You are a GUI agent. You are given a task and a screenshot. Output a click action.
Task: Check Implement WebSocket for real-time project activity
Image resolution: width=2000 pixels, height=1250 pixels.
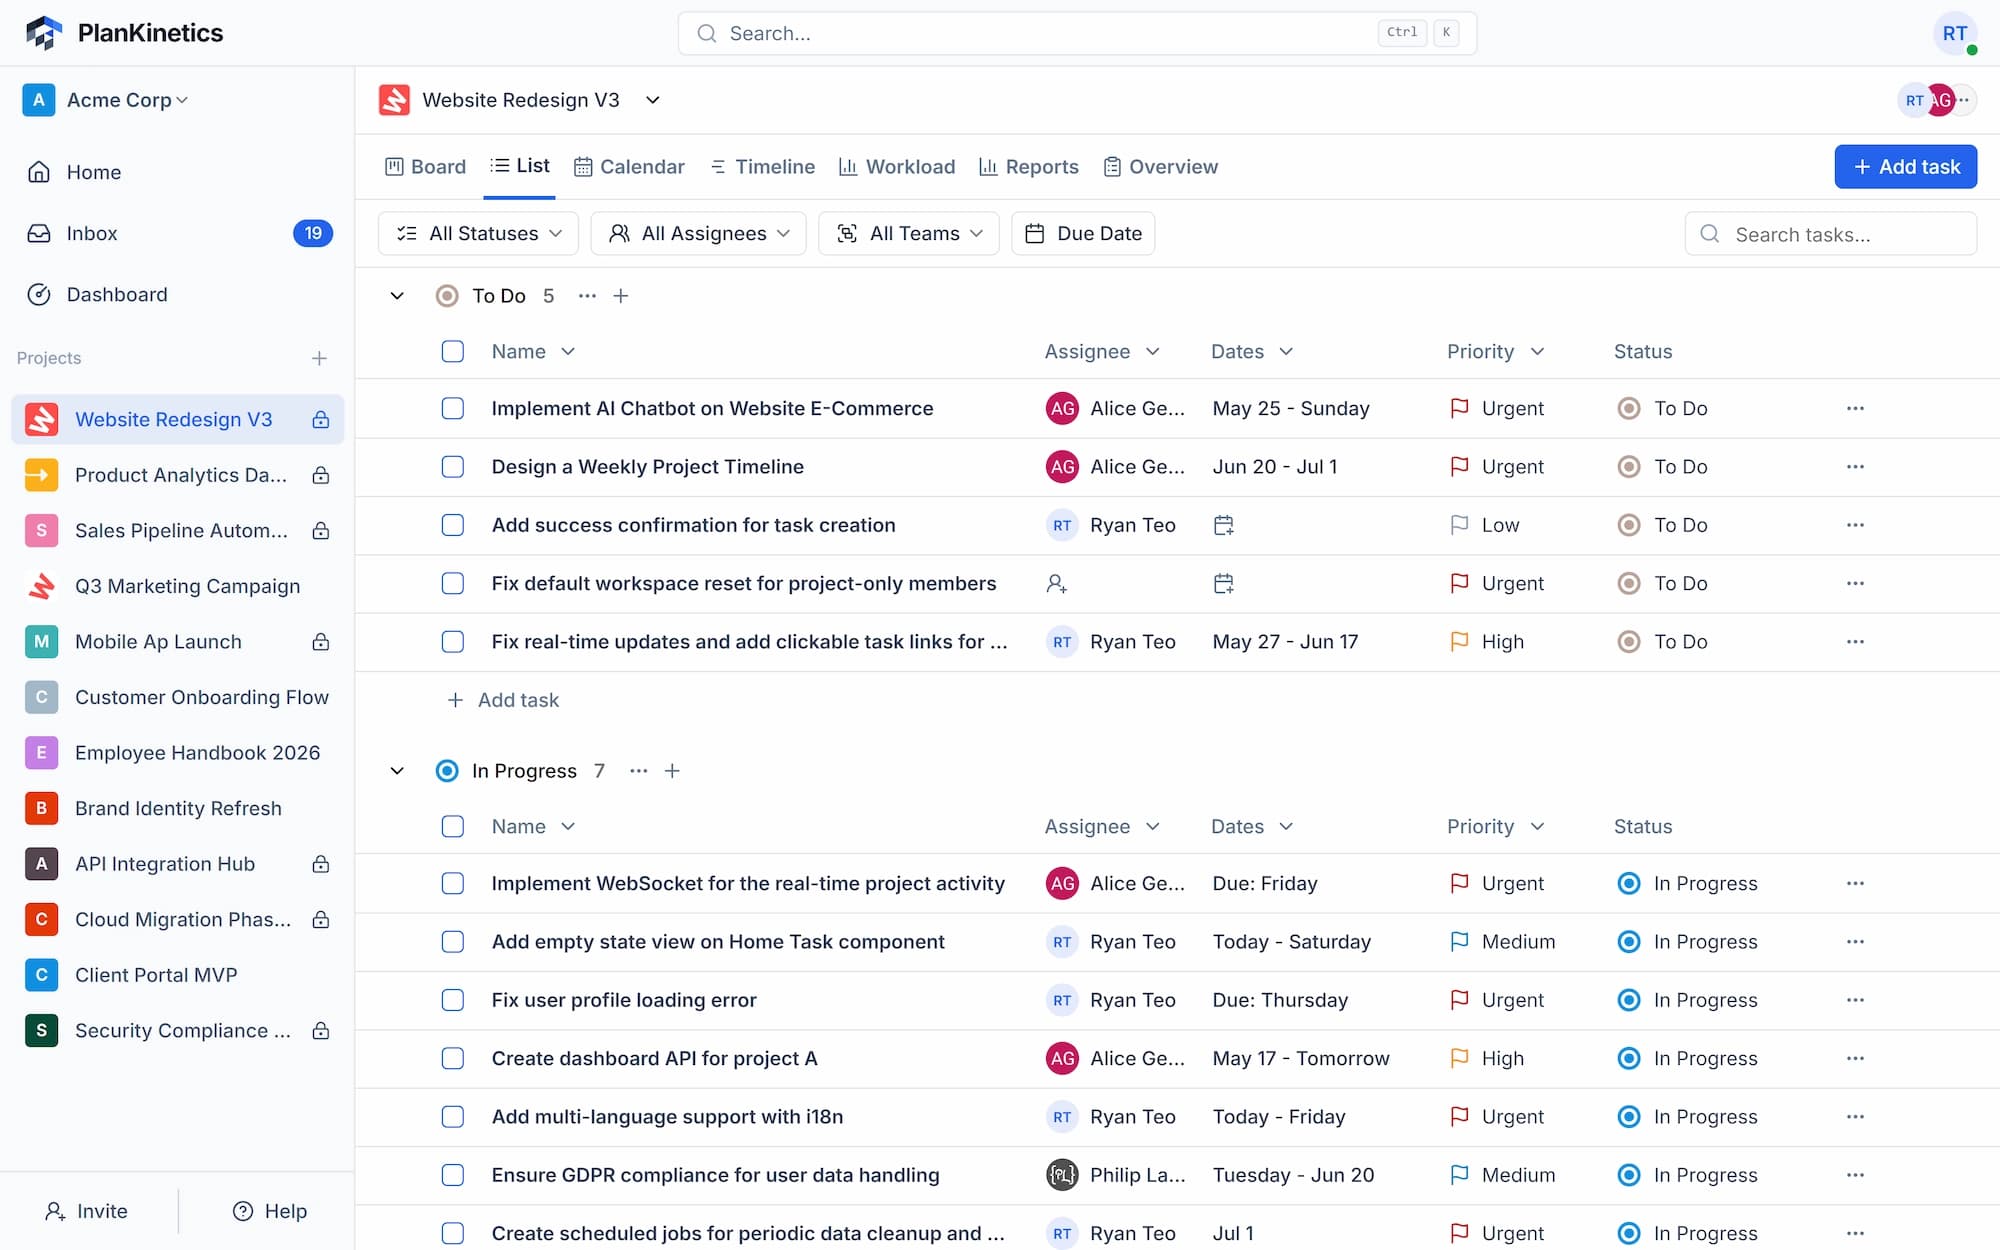tap(453, 883)
